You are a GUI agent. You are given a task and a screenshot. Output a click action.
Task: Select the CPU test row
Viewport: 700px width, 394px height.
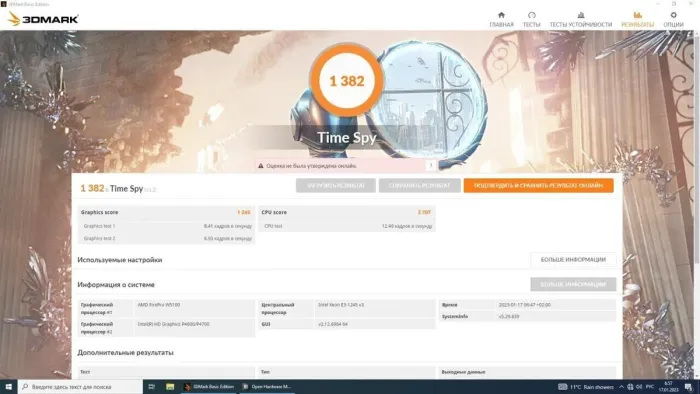click(346, 226)
